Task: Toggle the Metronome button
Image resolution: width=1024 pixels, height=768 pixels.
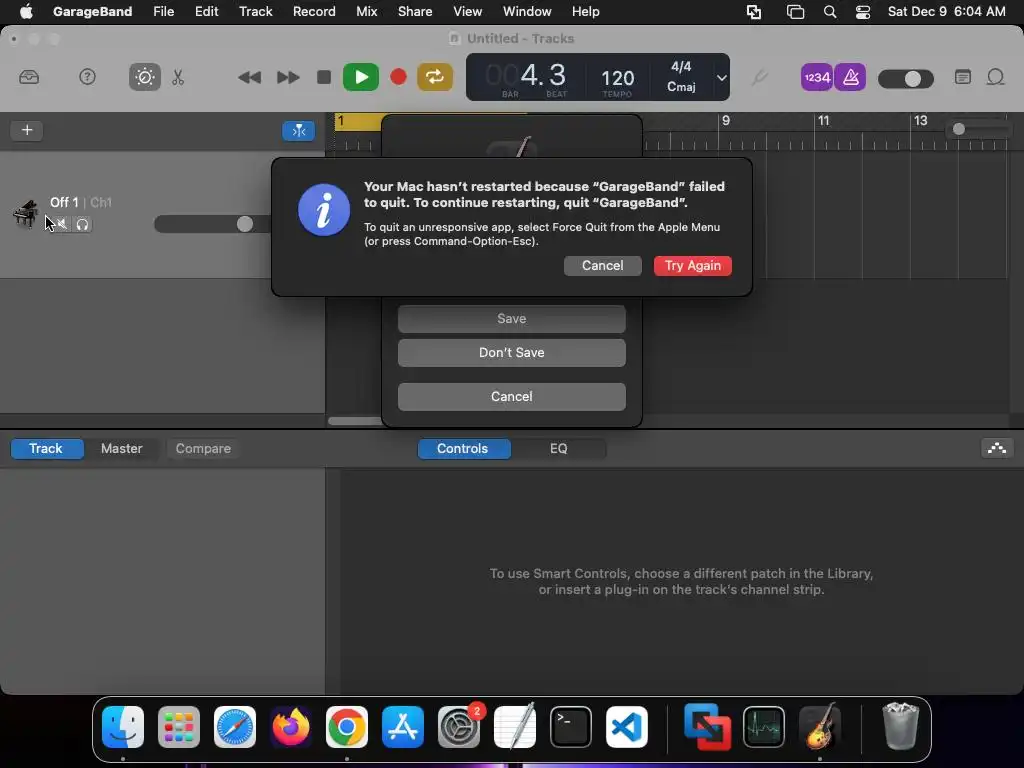Action: [850, 77]
